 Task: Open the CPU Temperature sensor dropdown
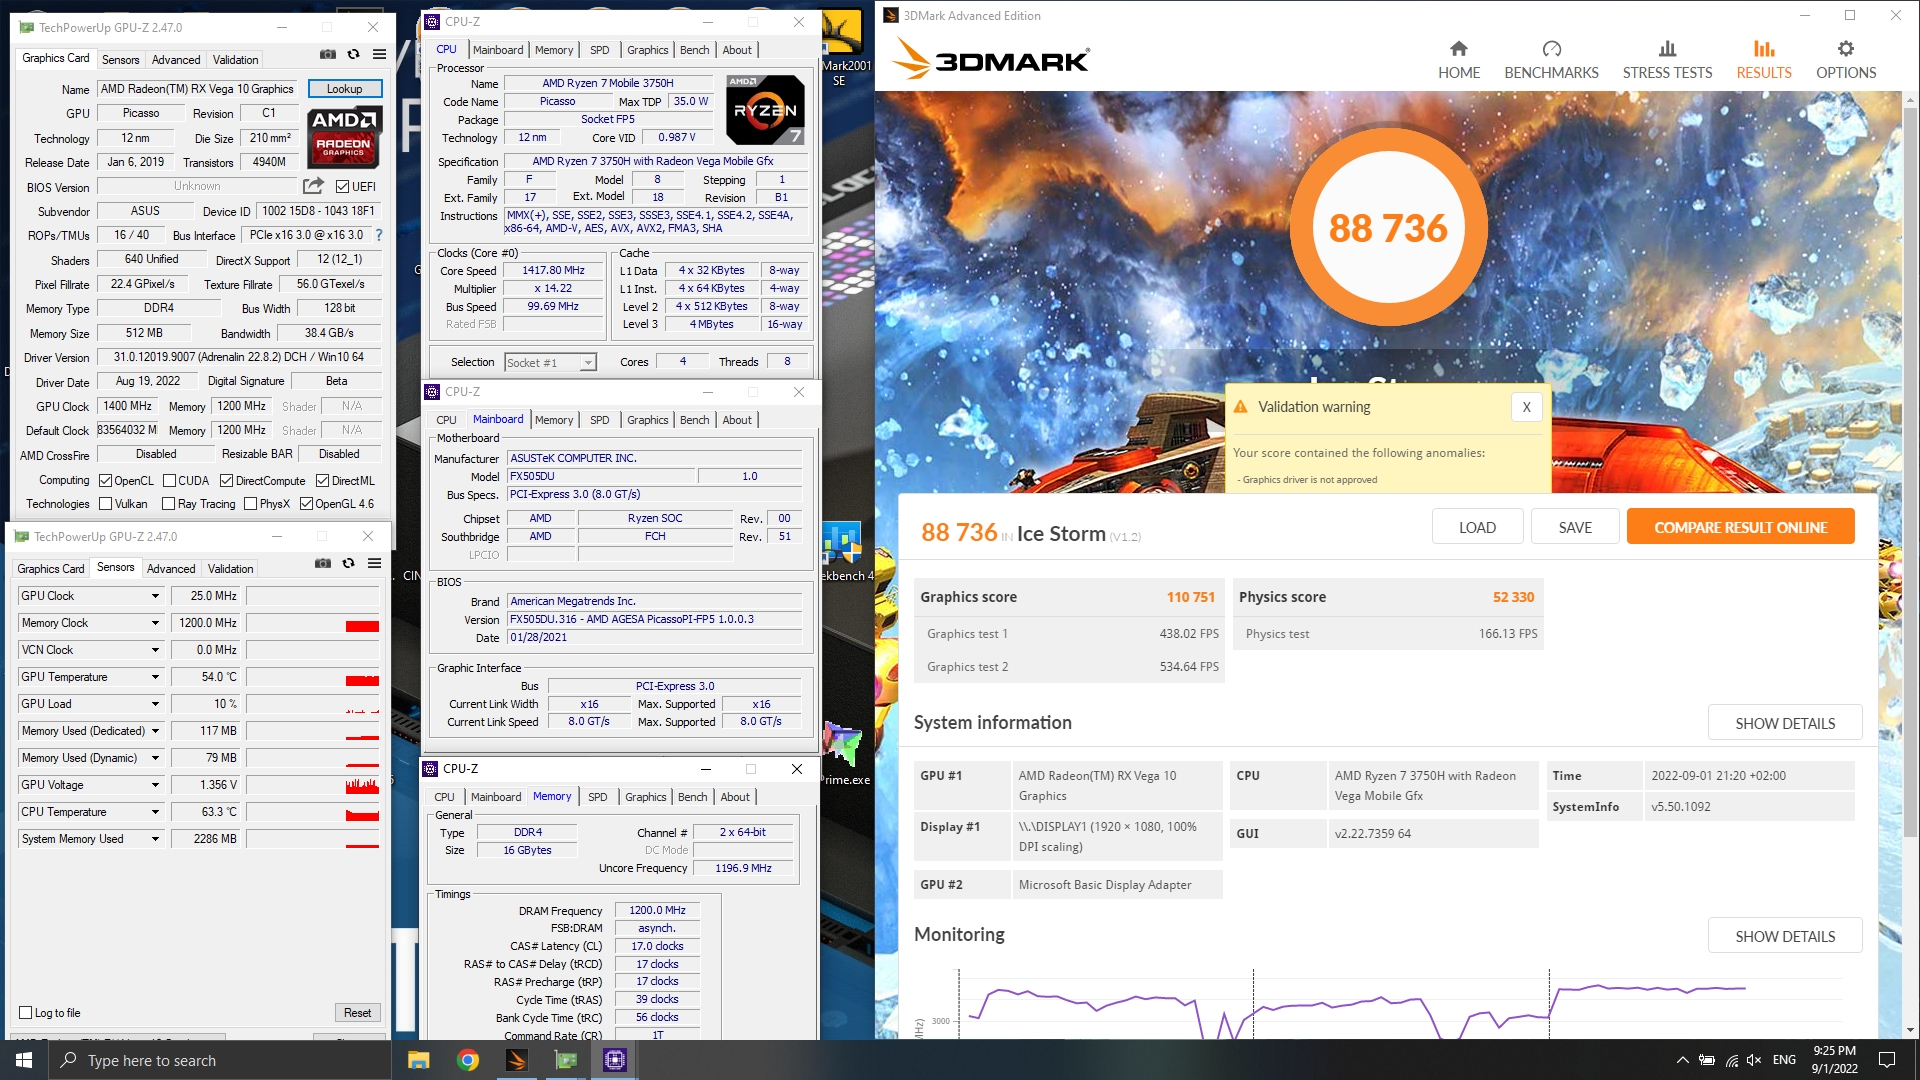coord(155,812)
